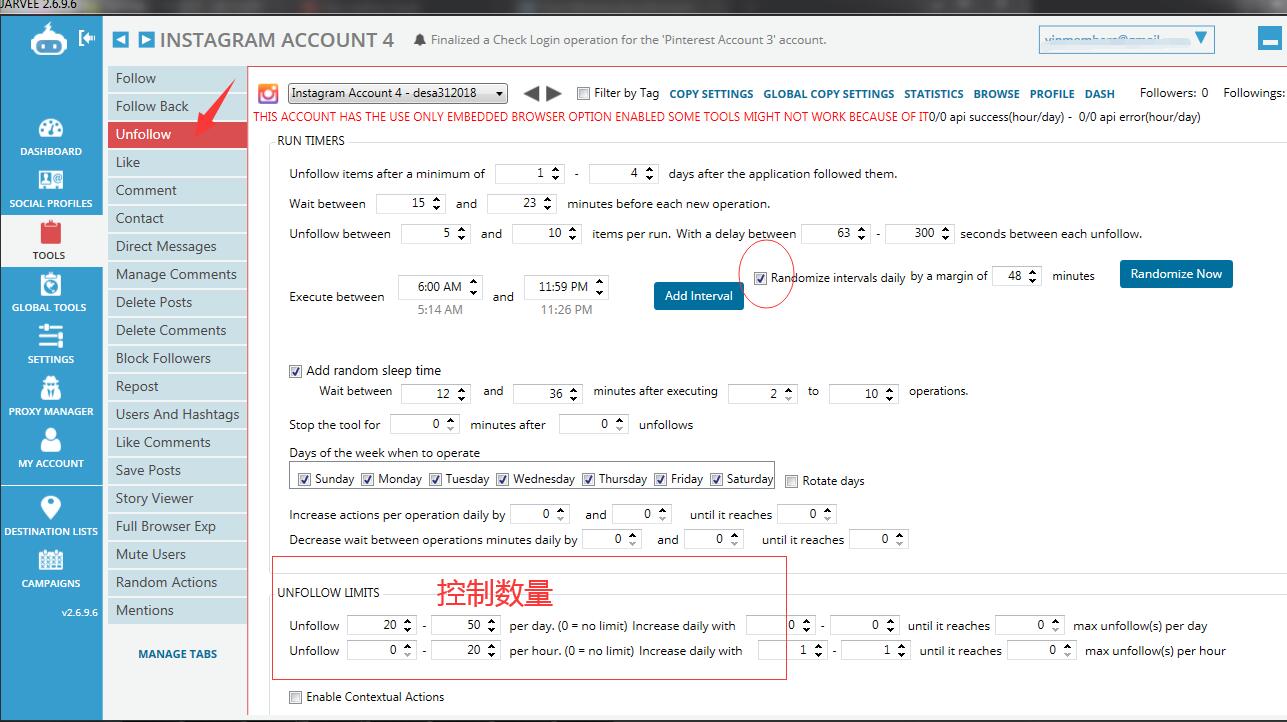Click the Manage Tabs link
Viewport: 1287px width, 722px height.
pos(177,654)
